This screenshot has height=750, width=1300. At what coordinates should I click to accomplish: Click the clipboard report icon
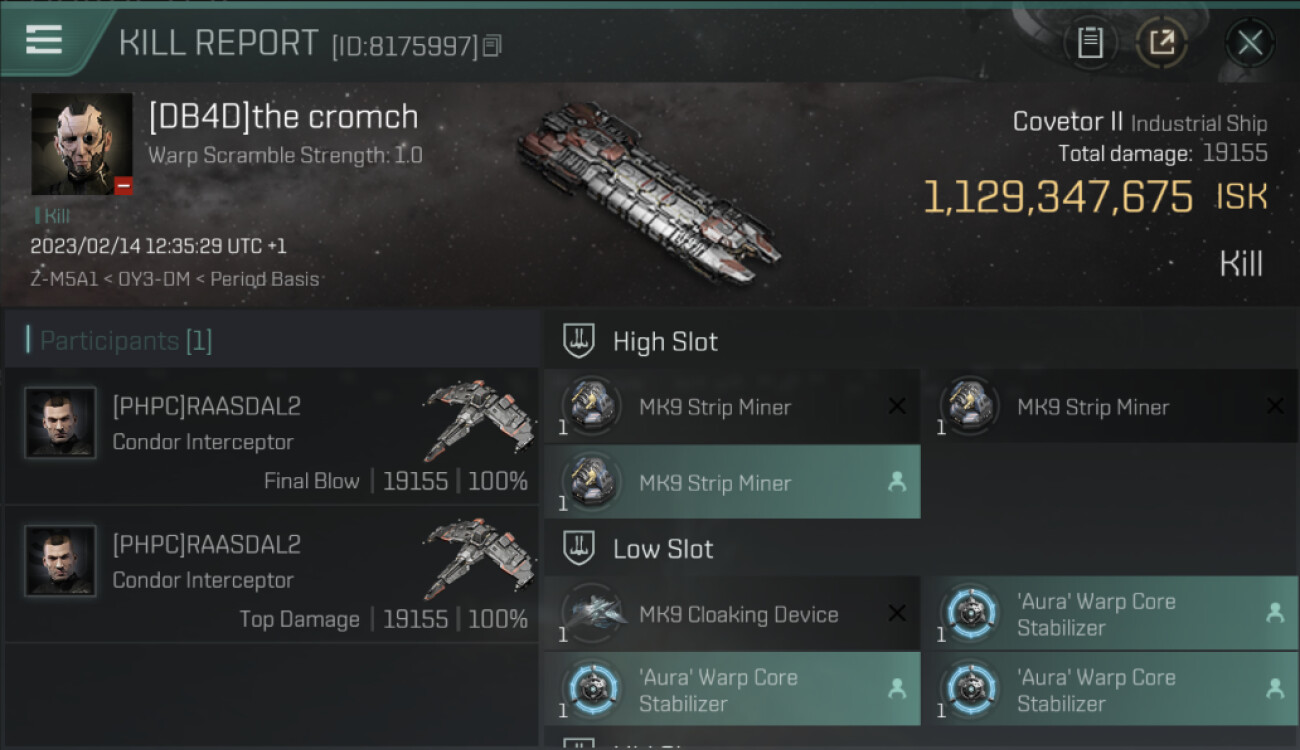coord(1090,43)
